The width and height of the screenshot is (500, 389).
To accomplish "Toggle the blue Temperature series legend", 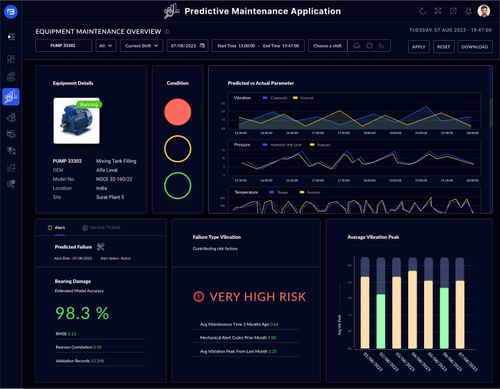I will (279, 192).
